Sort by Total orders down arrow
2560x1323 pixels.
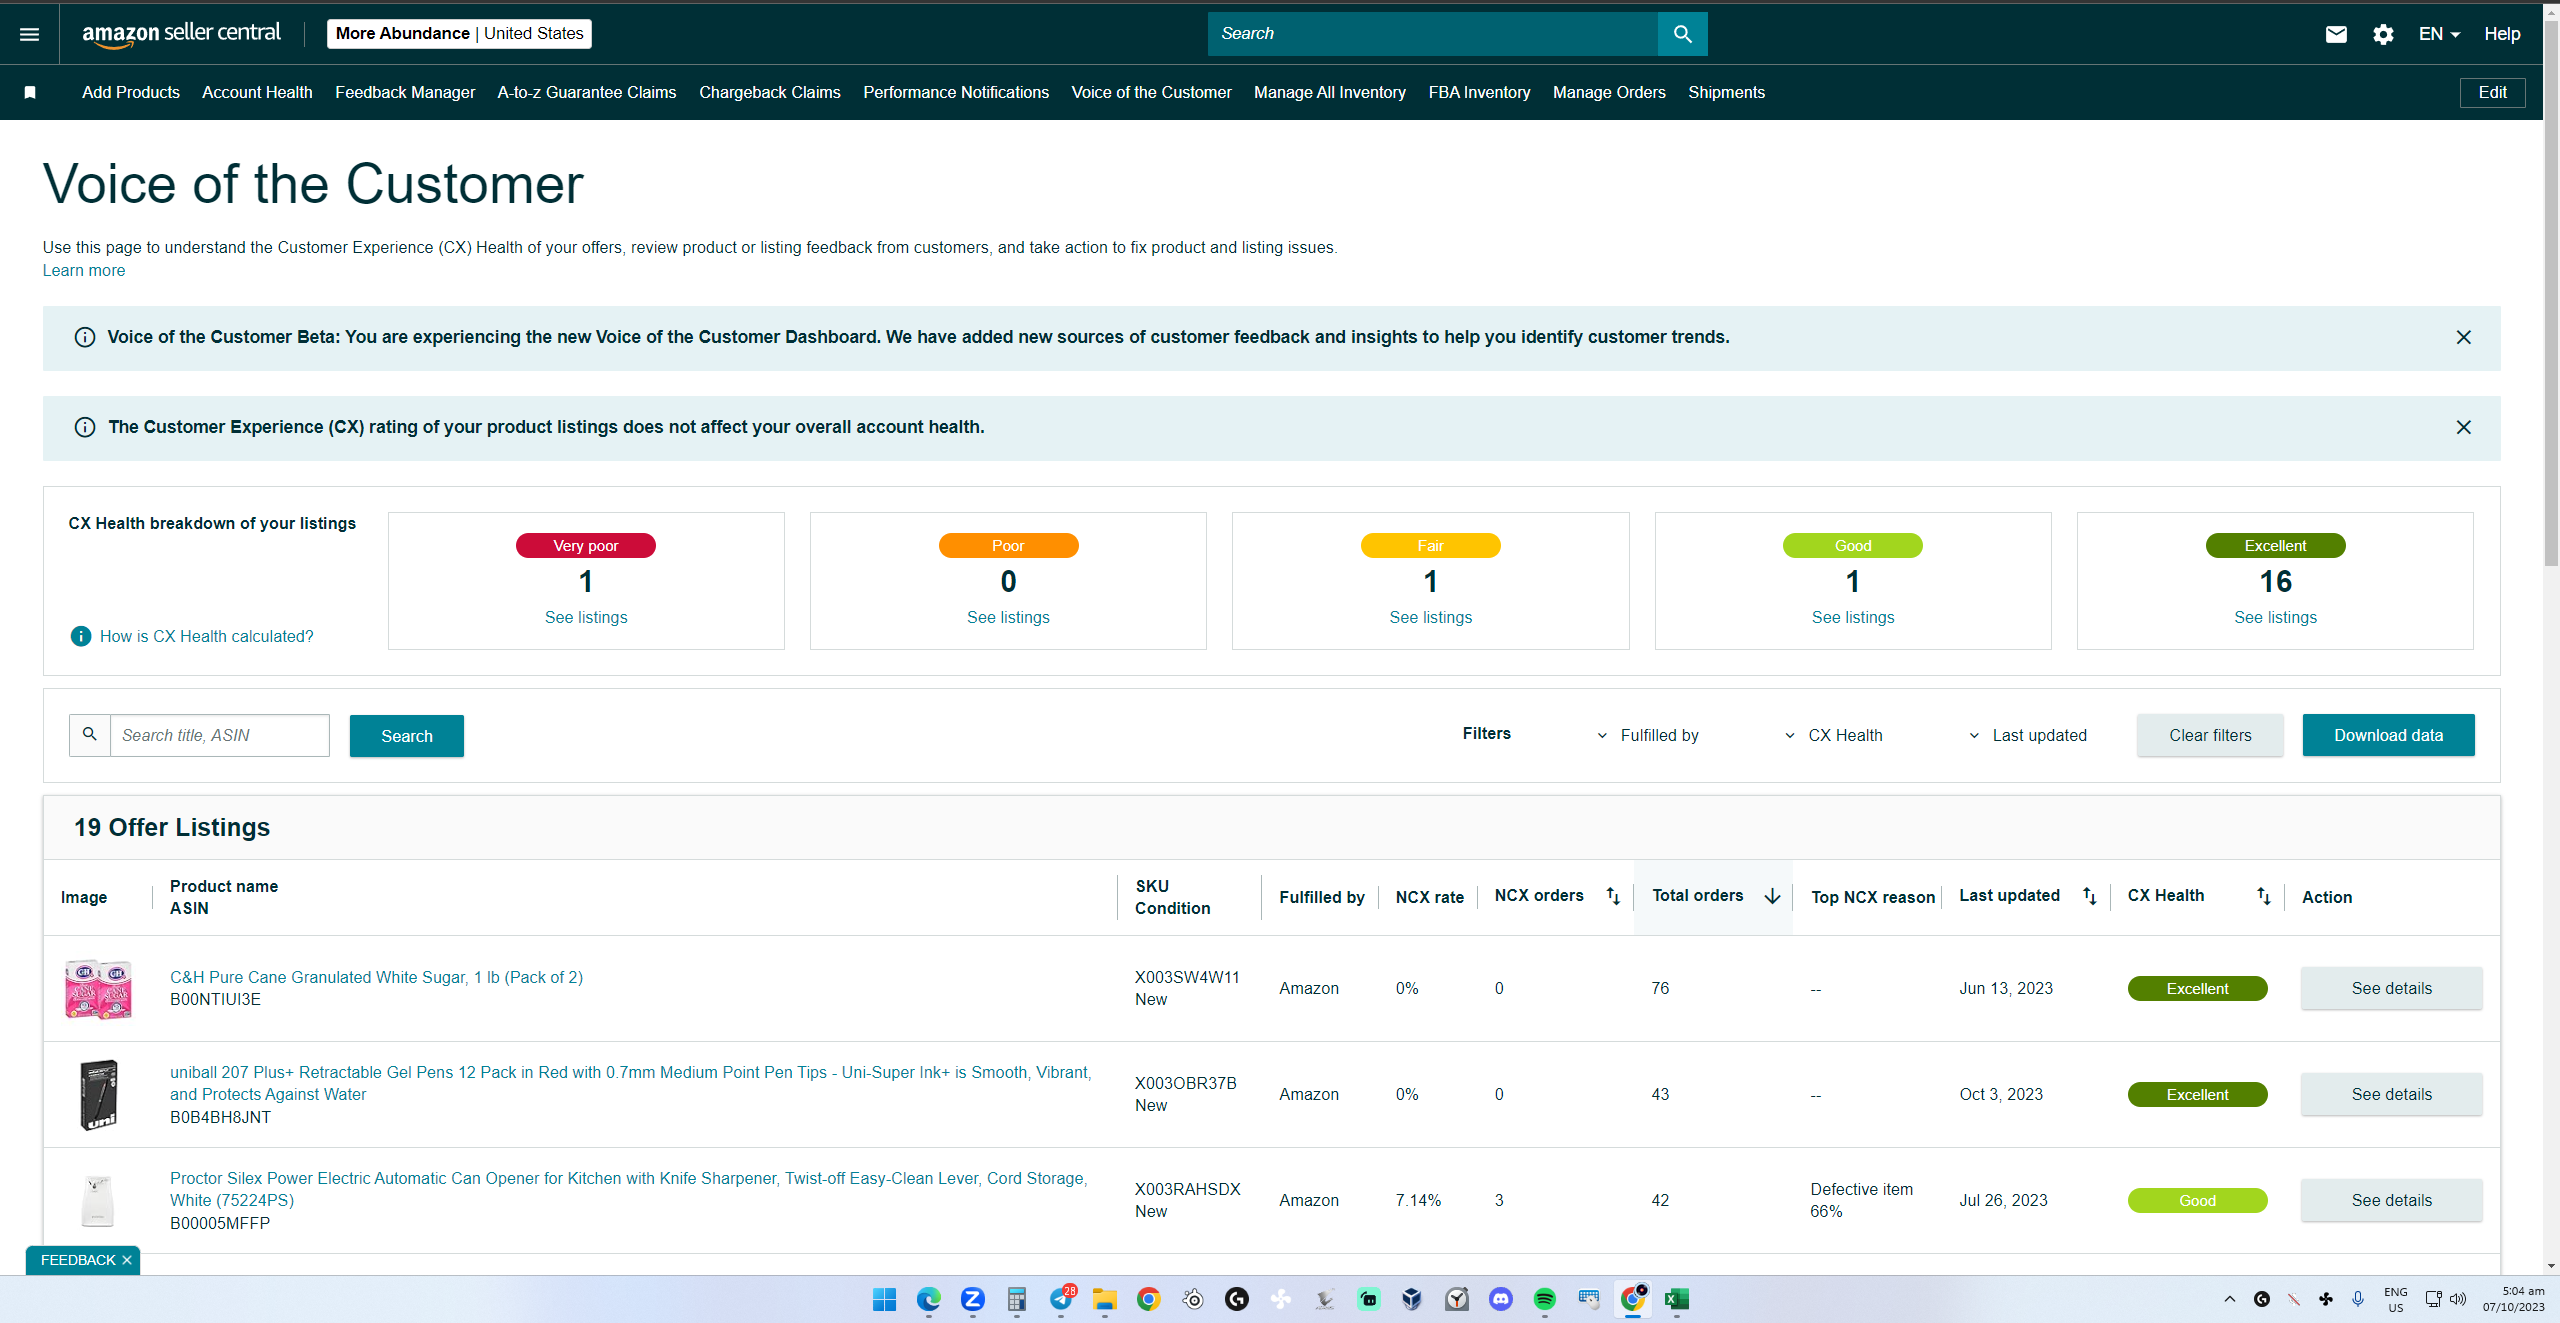pyautogui.click(x=1772, y=896)
